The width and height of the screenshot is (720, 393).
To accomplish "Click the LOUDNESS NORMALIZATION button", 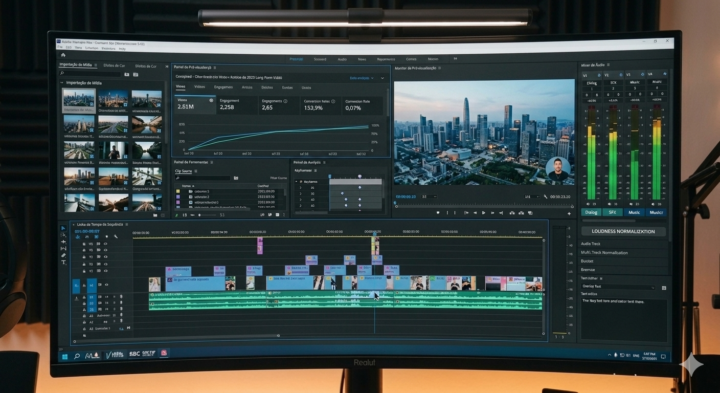I will [623, 232].
